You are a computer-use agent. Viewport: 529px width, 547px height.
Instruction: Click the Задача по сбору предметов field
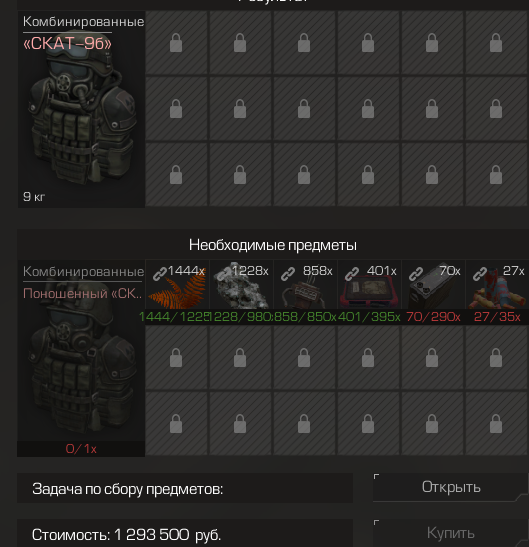pos(185,488)
